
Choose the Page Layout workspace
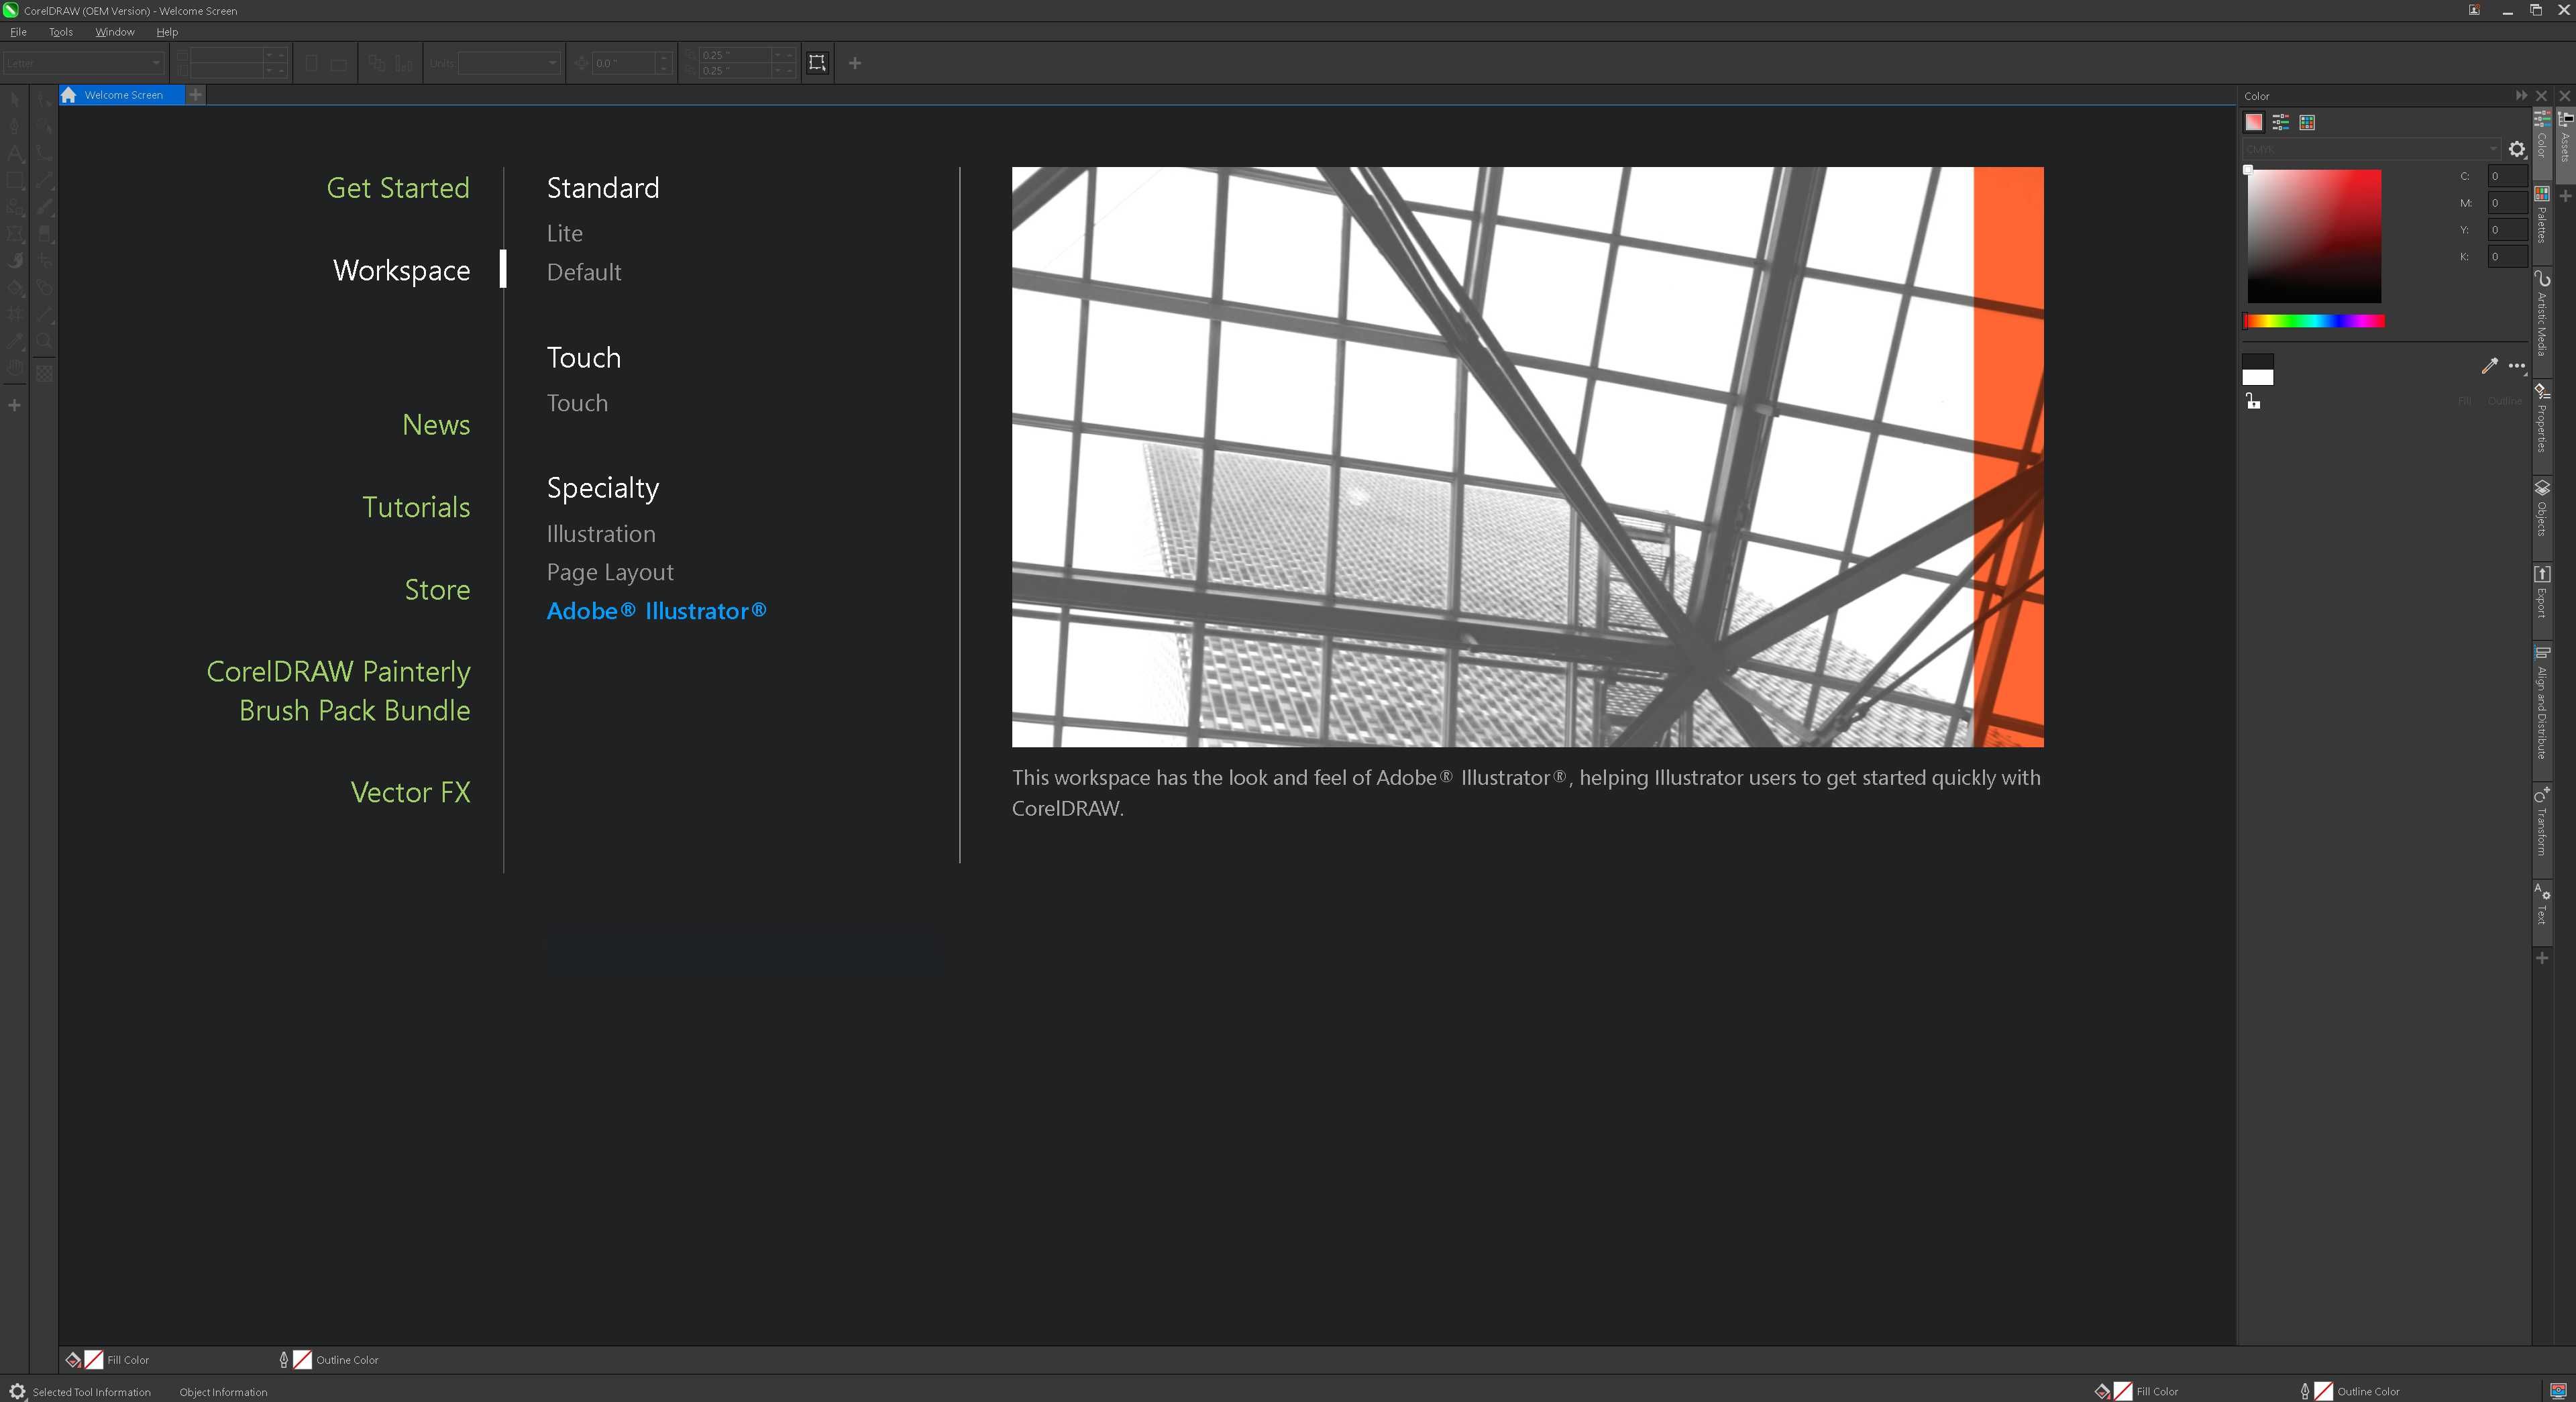pyautogui.click(x=610, y=572)
